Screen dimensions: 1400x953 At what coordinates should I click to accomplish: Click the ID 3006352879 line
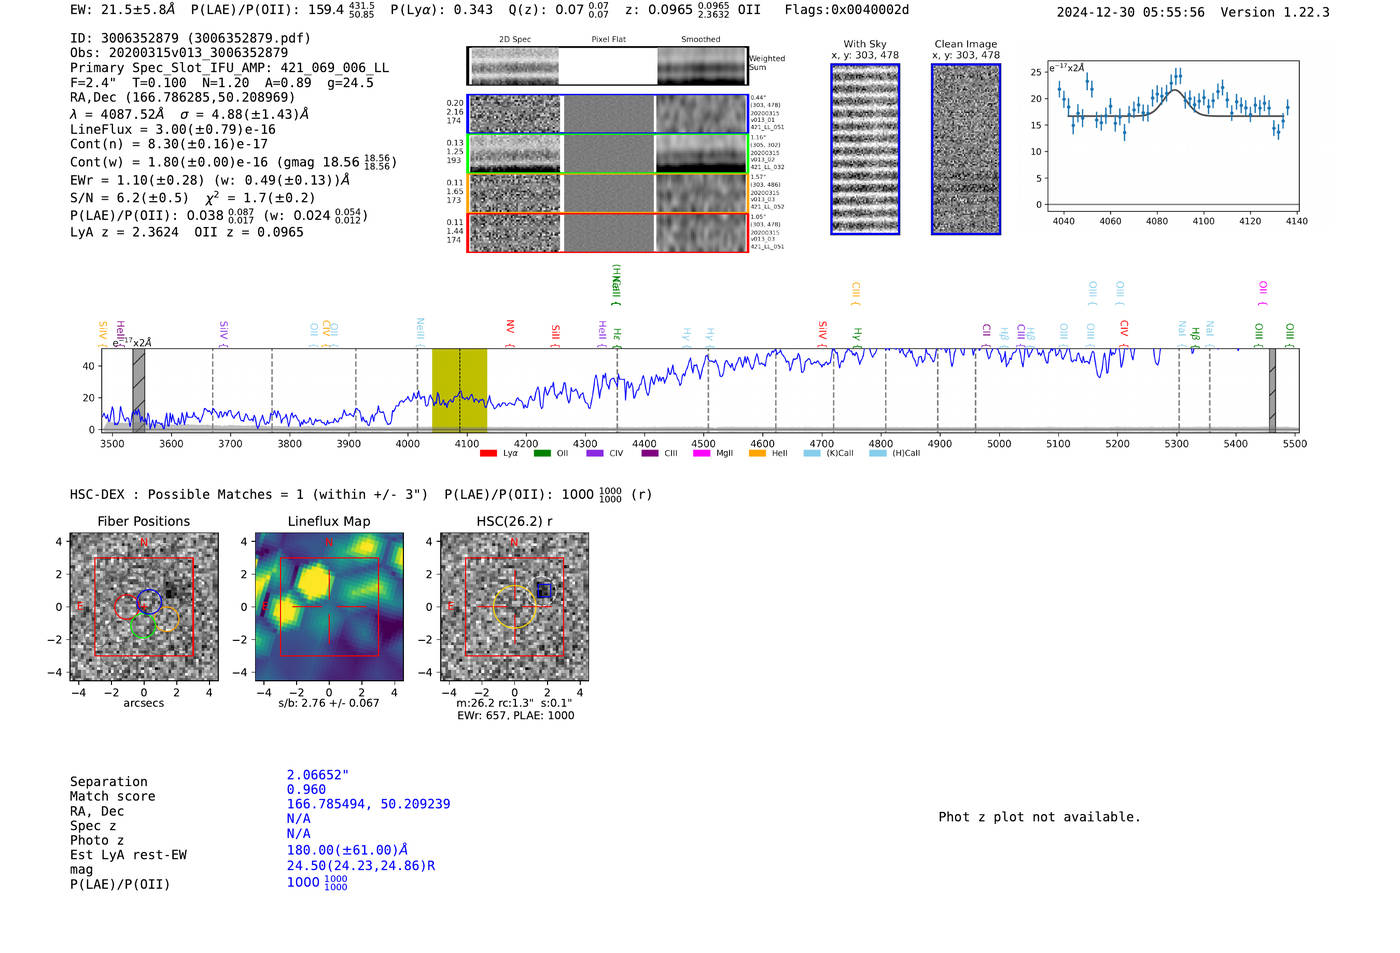tap(190, 38)
